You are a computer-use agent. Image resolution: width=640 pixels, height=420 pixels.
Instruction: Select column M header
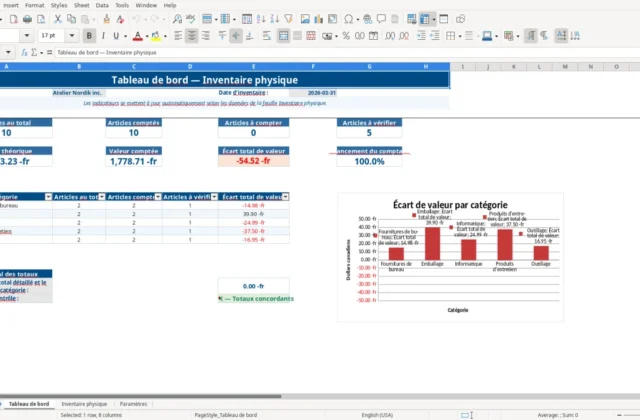(565, 67)
